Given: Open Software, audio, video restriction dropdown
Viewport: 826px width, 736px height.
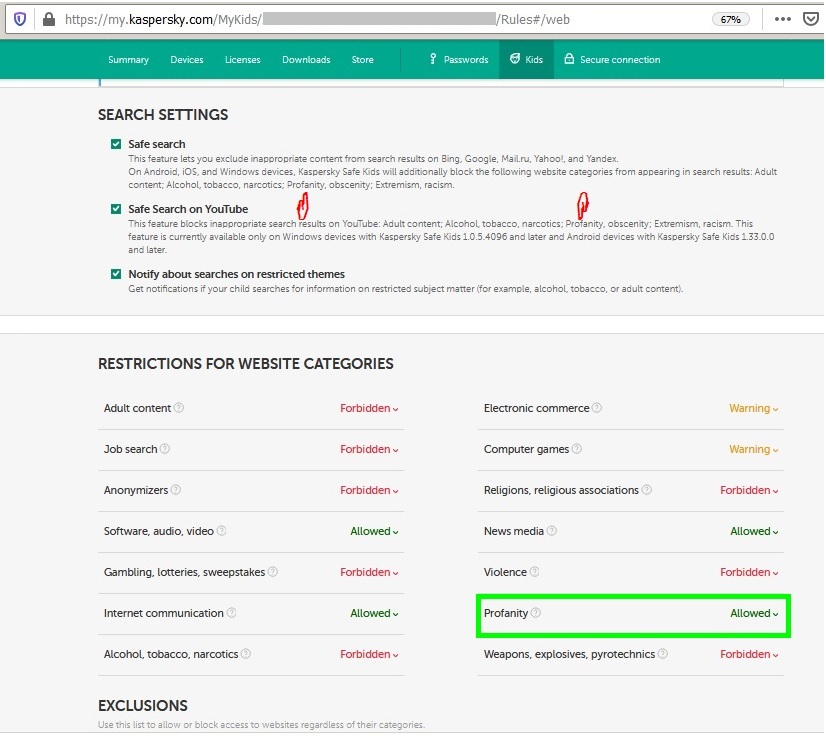Looking at the screenshot, I should tap(374, 532).
